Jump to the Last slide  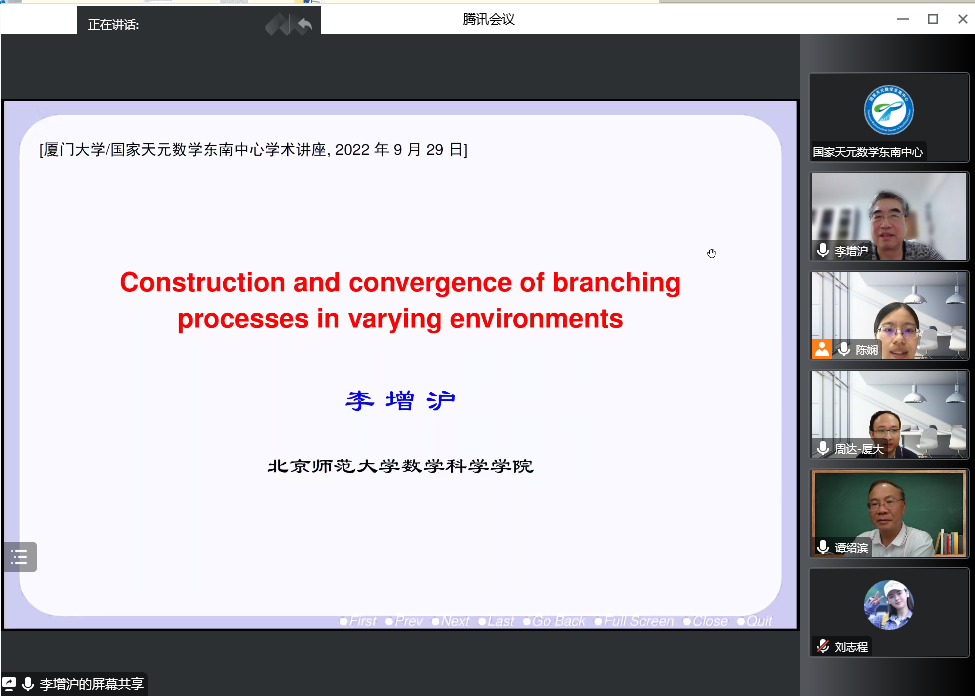point(498,621)
